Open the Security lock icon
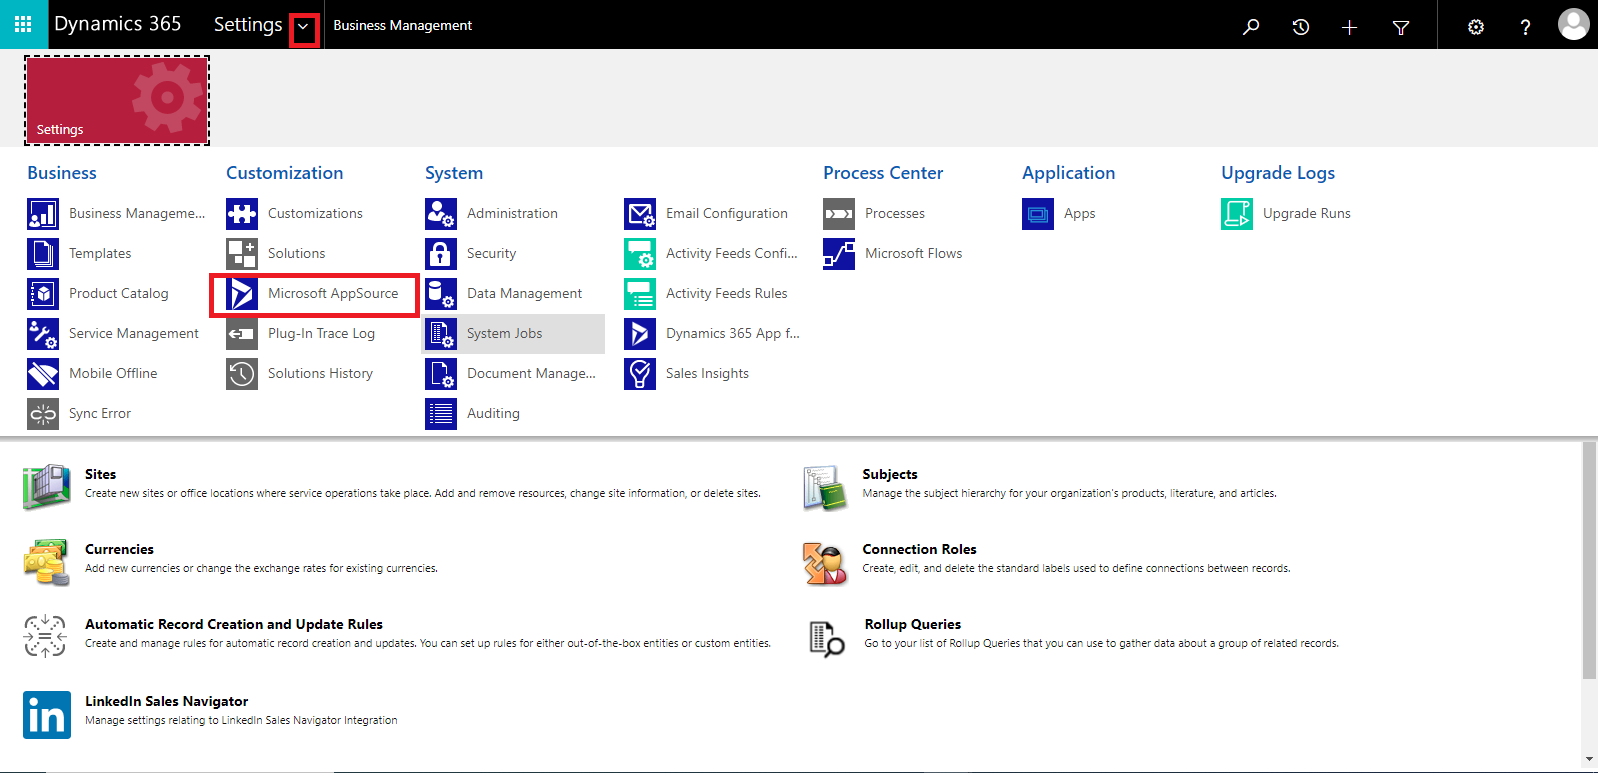The height and width of the screenshot is (773, 1598). (x=441, y=254)
